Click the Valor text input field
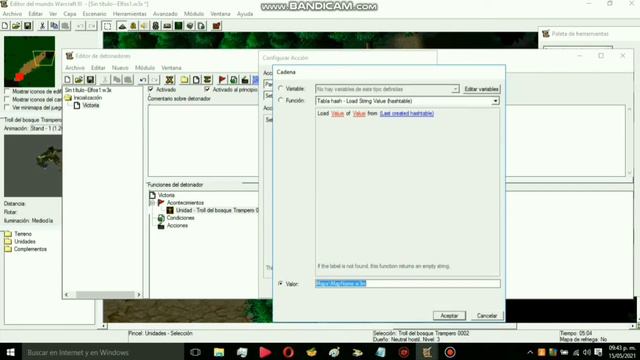640x360 pixels. 407,284
